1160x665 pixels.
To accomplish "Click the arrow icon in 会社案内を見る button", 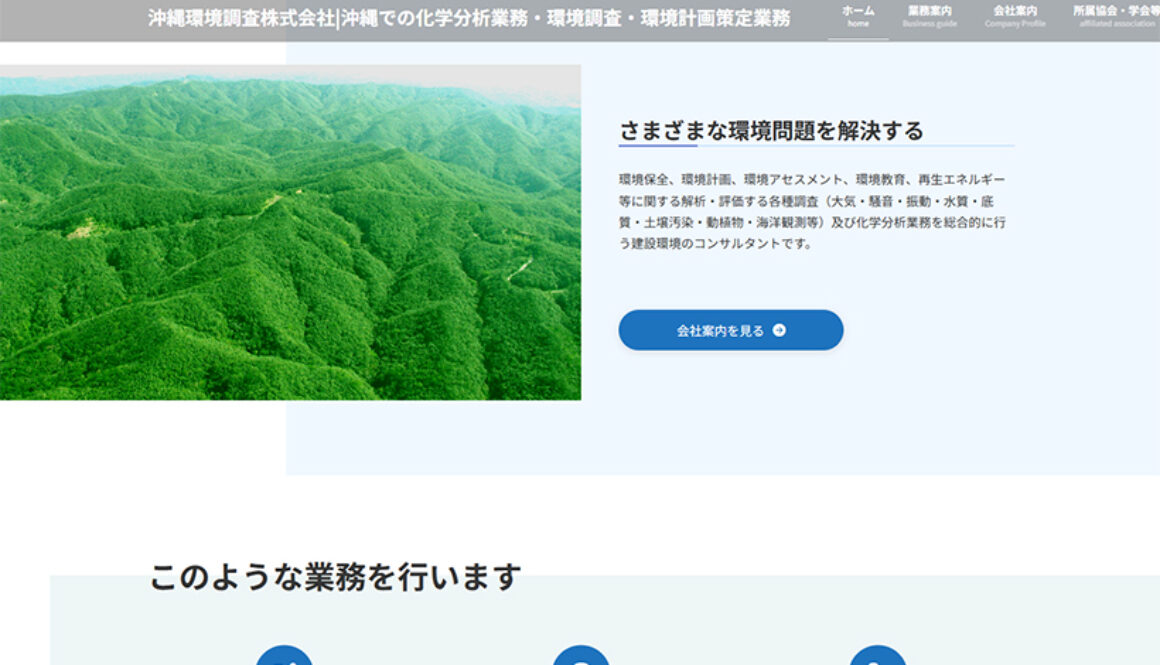I will (x=779, y=330).
